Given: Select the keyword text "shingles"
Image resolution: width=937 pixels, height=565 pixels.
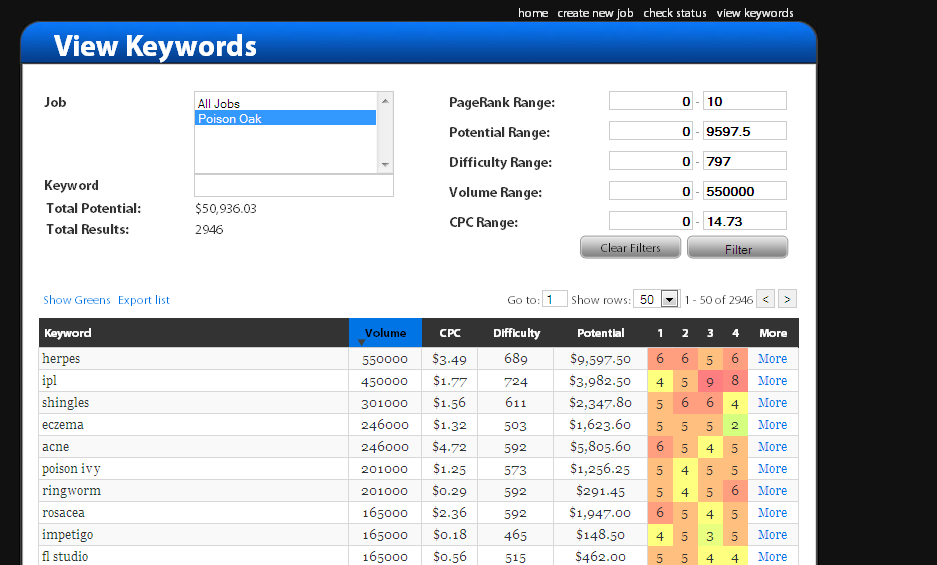Looking at the screenshot, I should (66, 403).
